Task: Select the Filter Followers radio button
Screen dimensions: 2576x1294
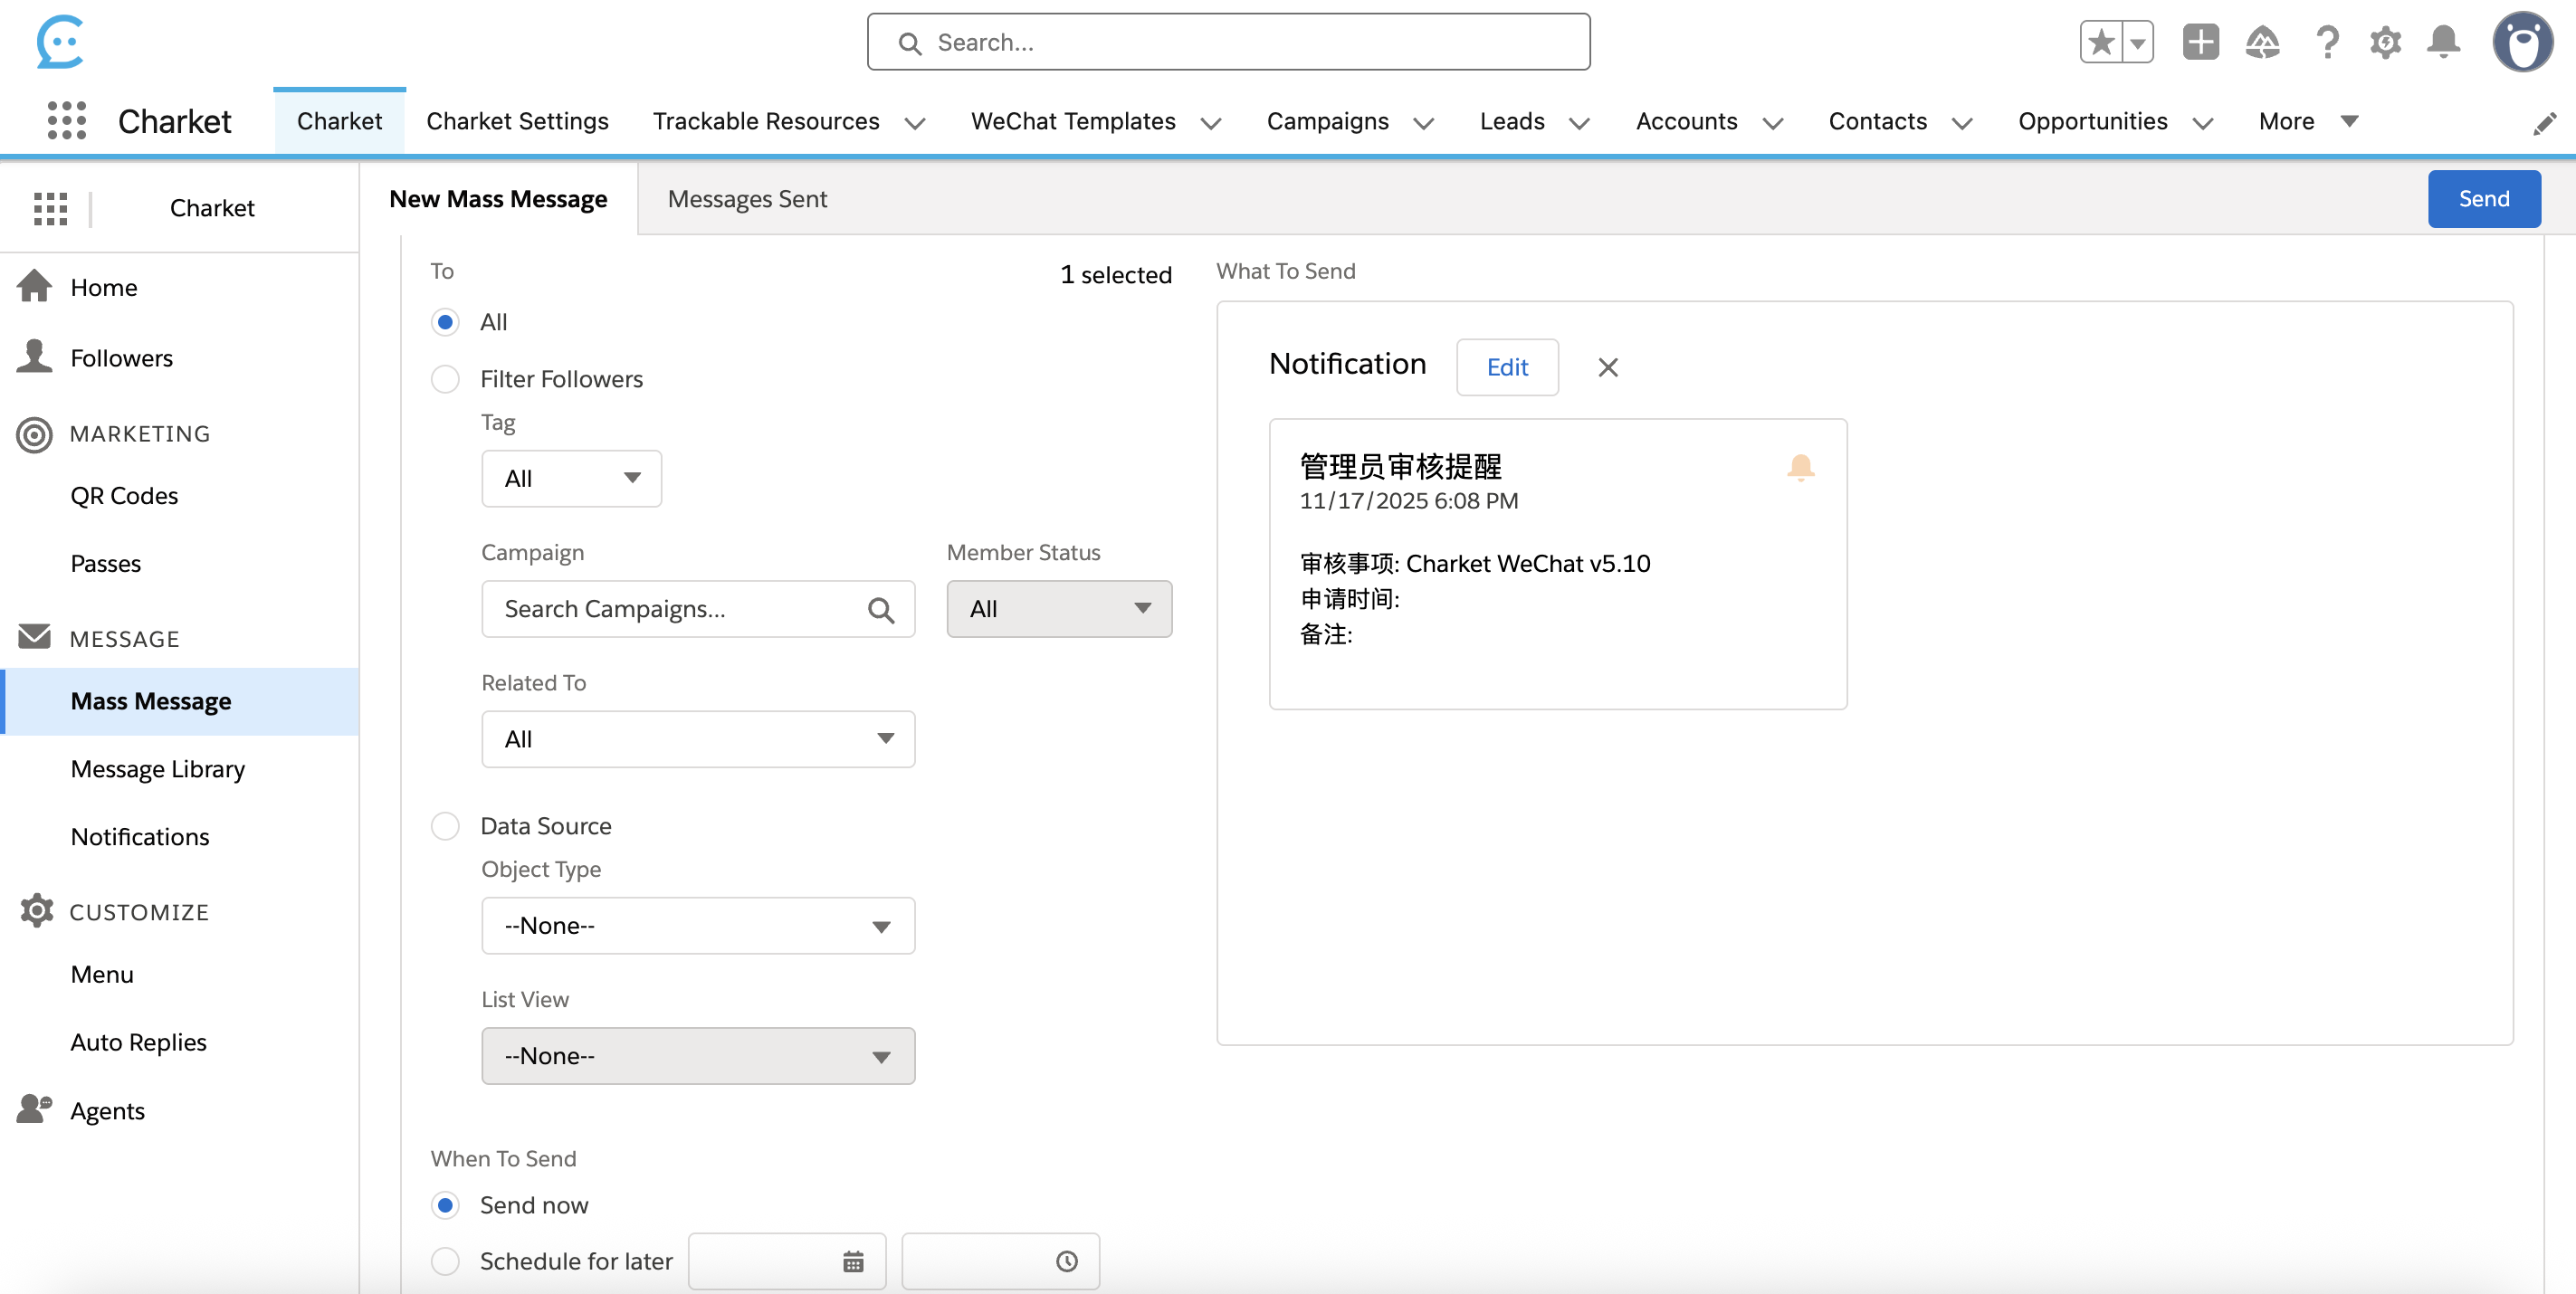Action: pos(445,379)
